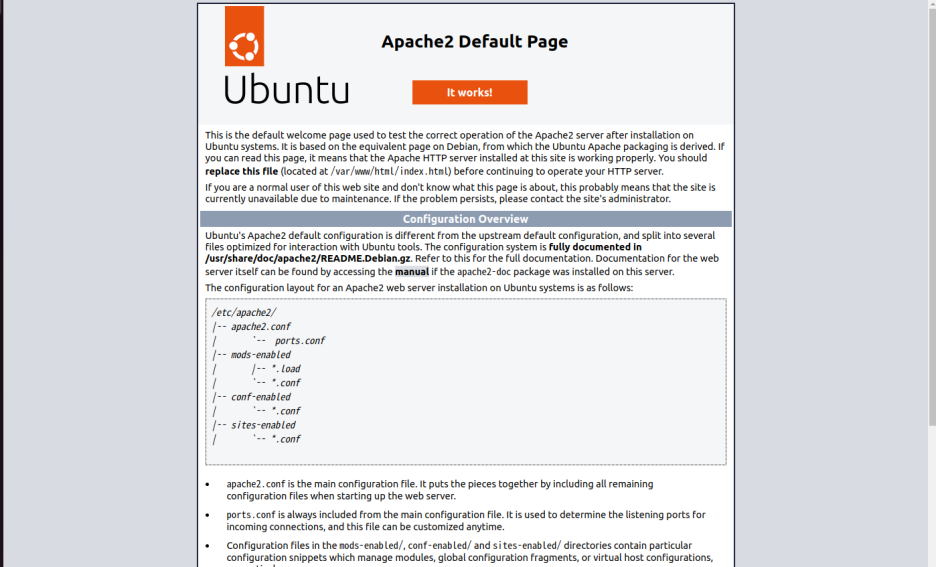Click the scrollbar up arrow at top
Viewport: 936px width, 567px height.
(x=932, y=4)
